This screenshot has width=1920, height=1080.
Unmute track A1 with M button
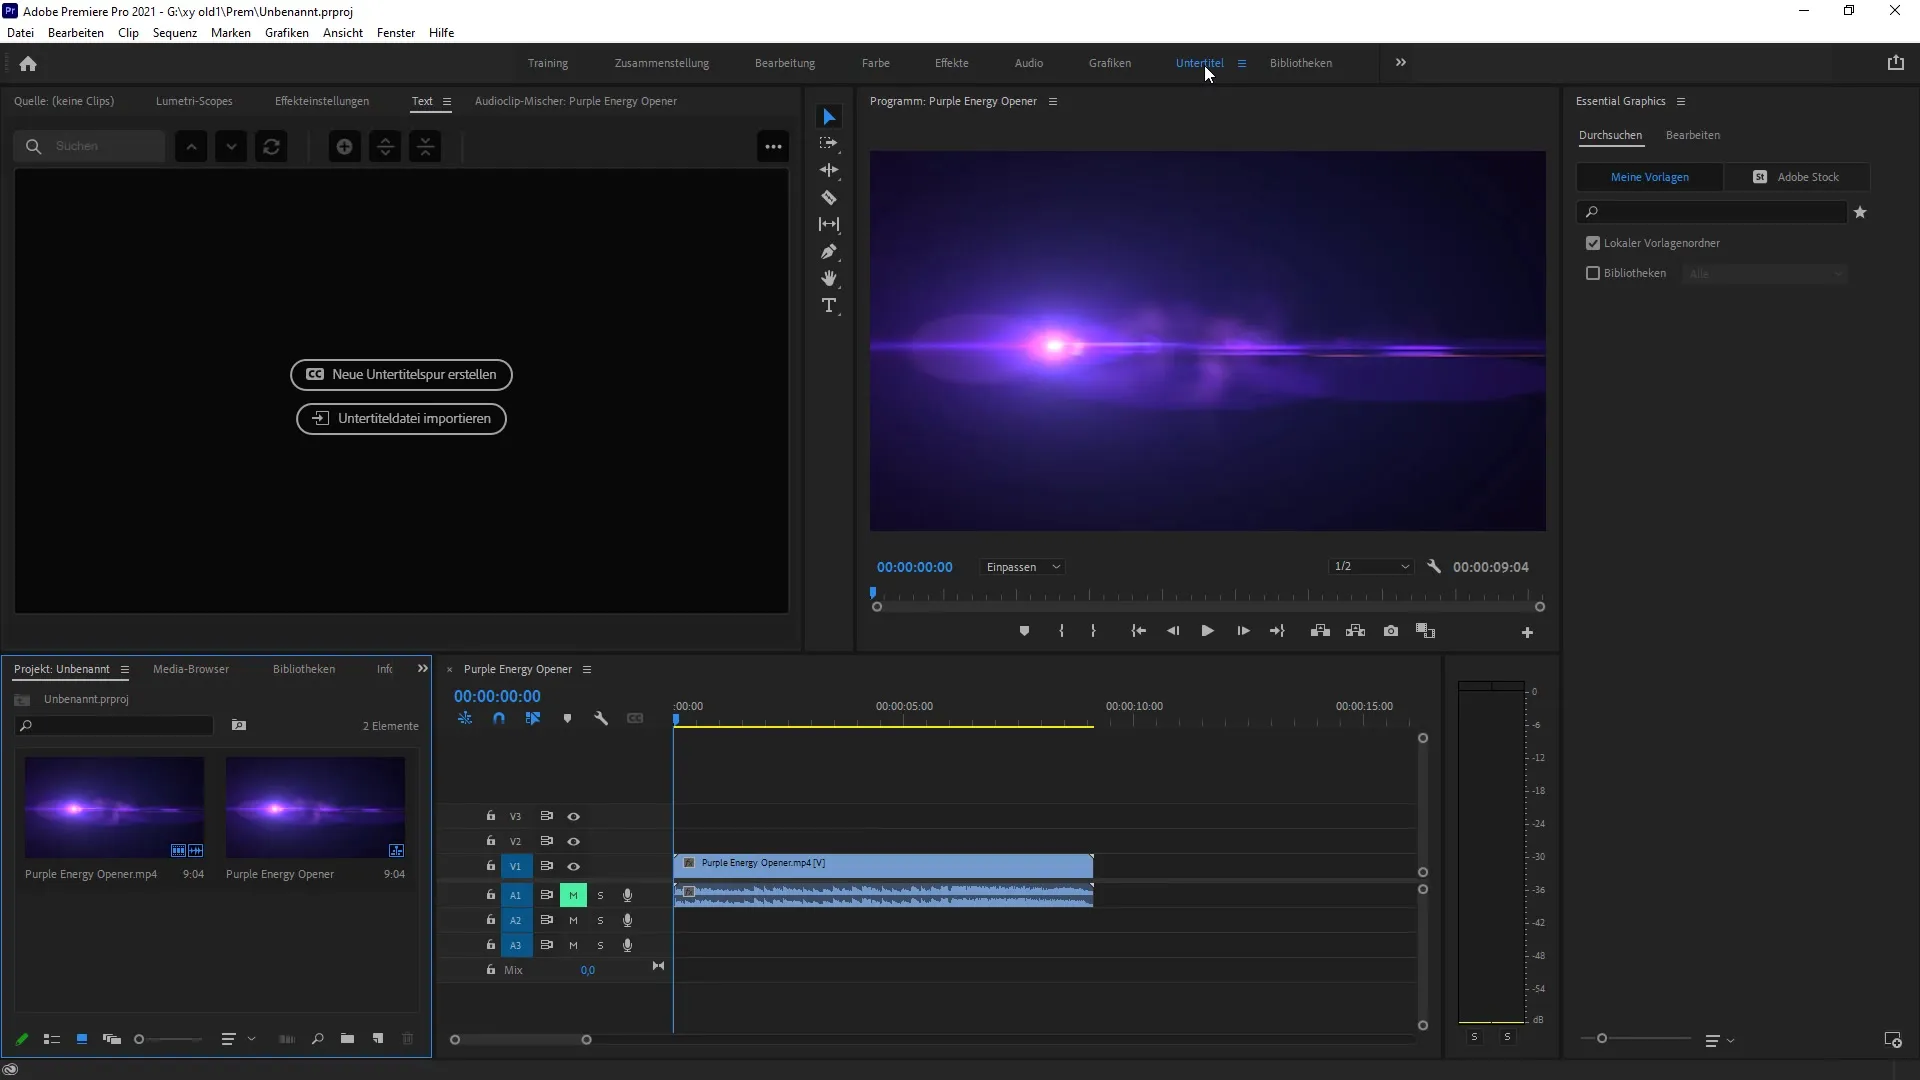coord(573,896)
